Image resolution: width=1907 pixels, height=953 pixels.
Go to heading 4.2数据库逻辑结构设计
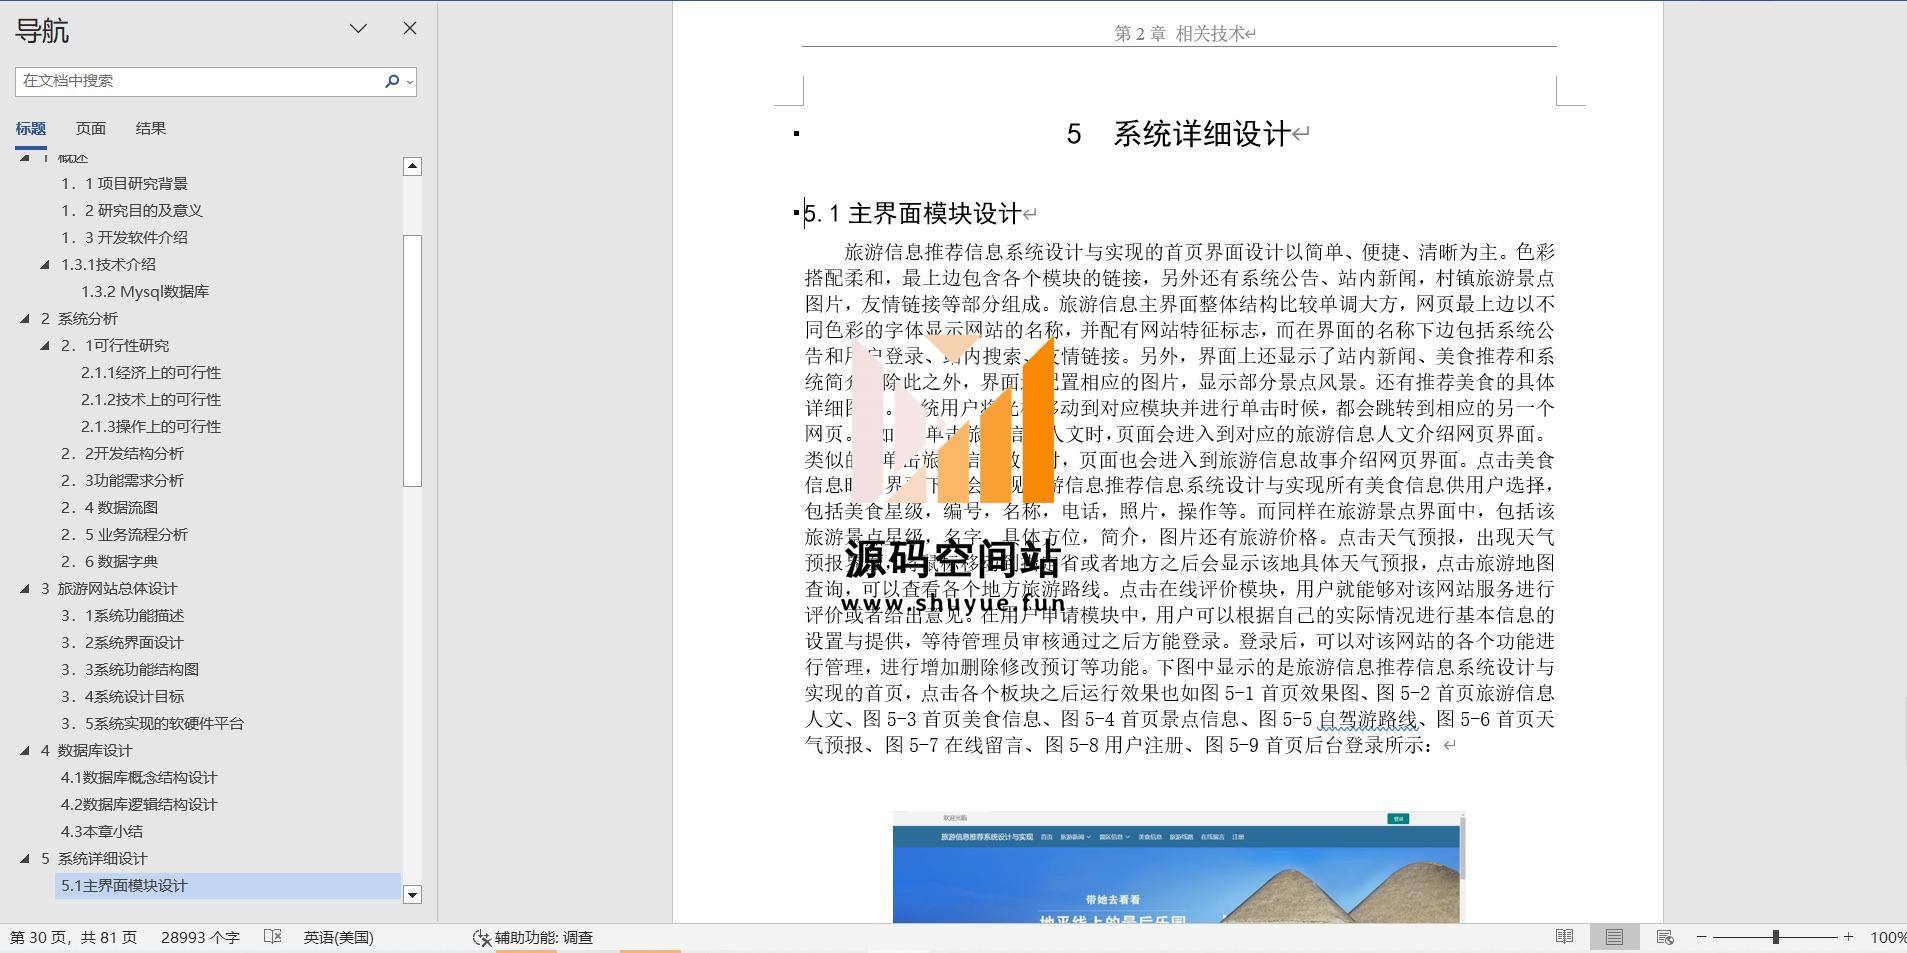click(x=139, y=804)
